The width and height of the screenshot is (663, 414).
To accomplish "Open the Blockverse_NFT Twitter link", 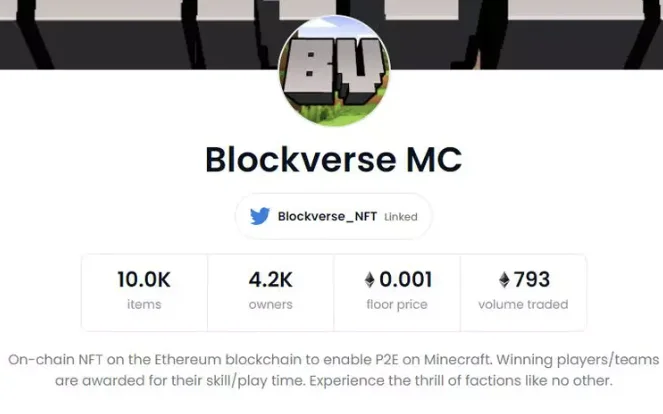I will [327, 216].
